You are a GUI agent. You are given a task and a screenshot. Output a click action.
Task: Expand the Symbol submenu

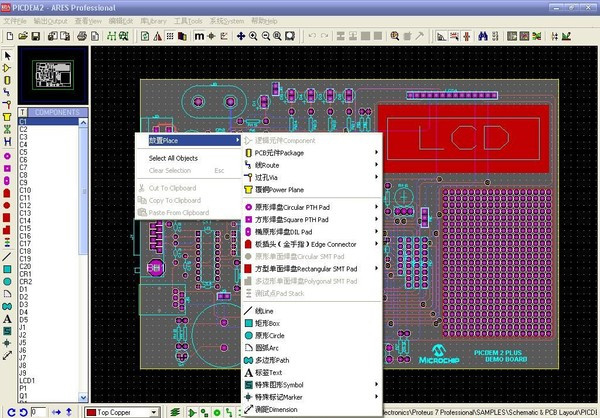coord(311,384)
